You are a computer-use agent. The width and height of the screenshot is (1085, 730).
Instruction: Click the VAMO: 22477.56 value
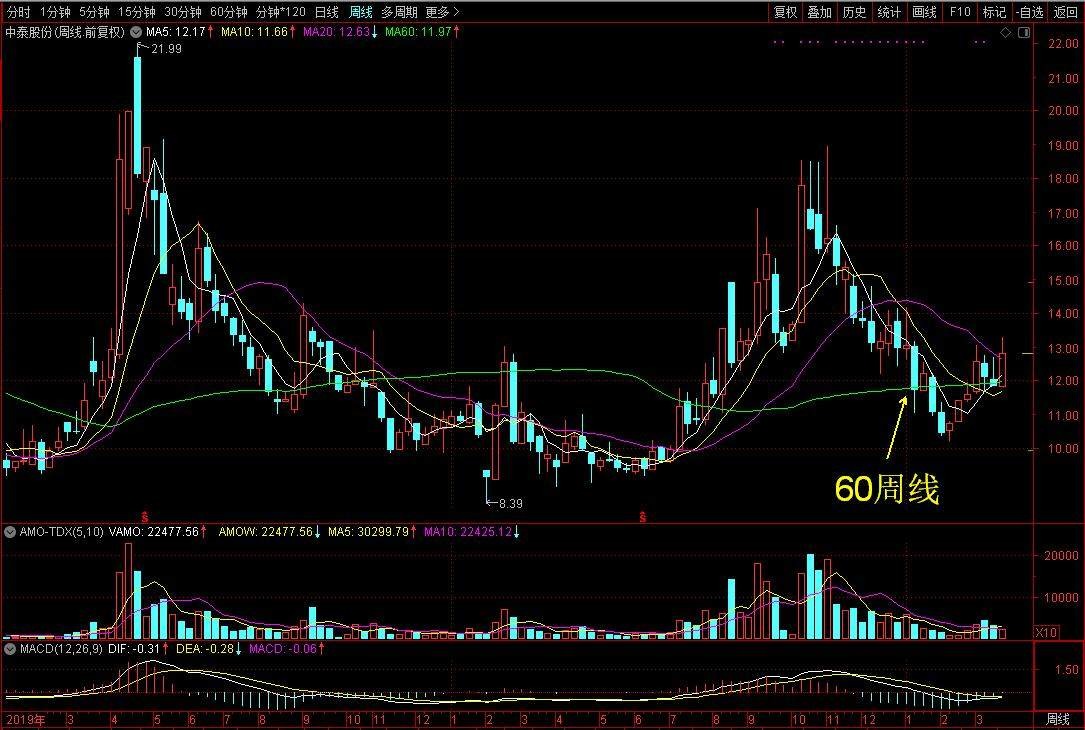point(153,532)
